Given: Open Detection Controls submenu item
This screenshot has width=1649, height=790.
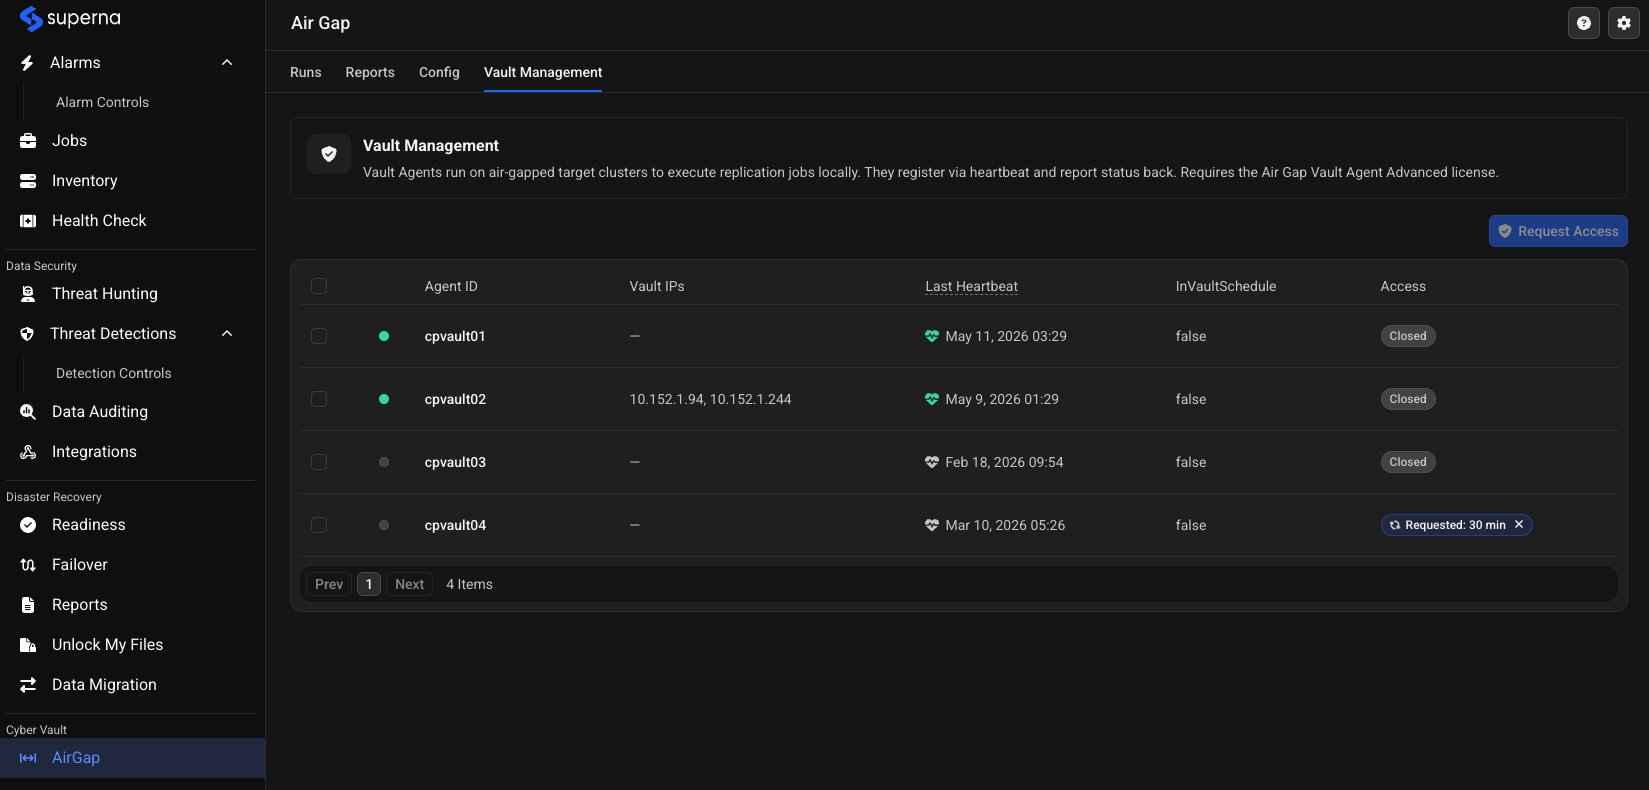Looking at the screenshot, I should pos(114,373).
